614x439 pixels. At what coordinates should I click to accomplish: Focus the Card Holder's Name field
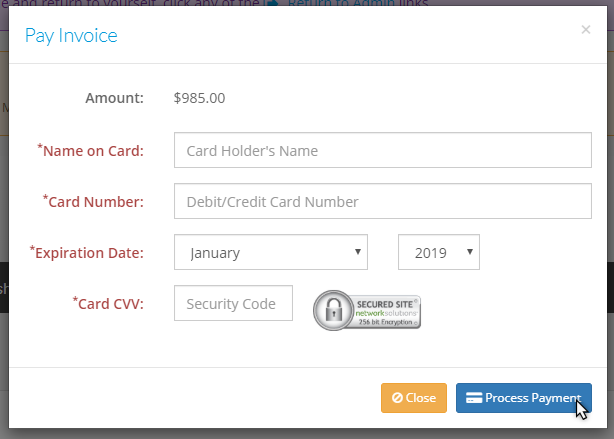(383, 150)
